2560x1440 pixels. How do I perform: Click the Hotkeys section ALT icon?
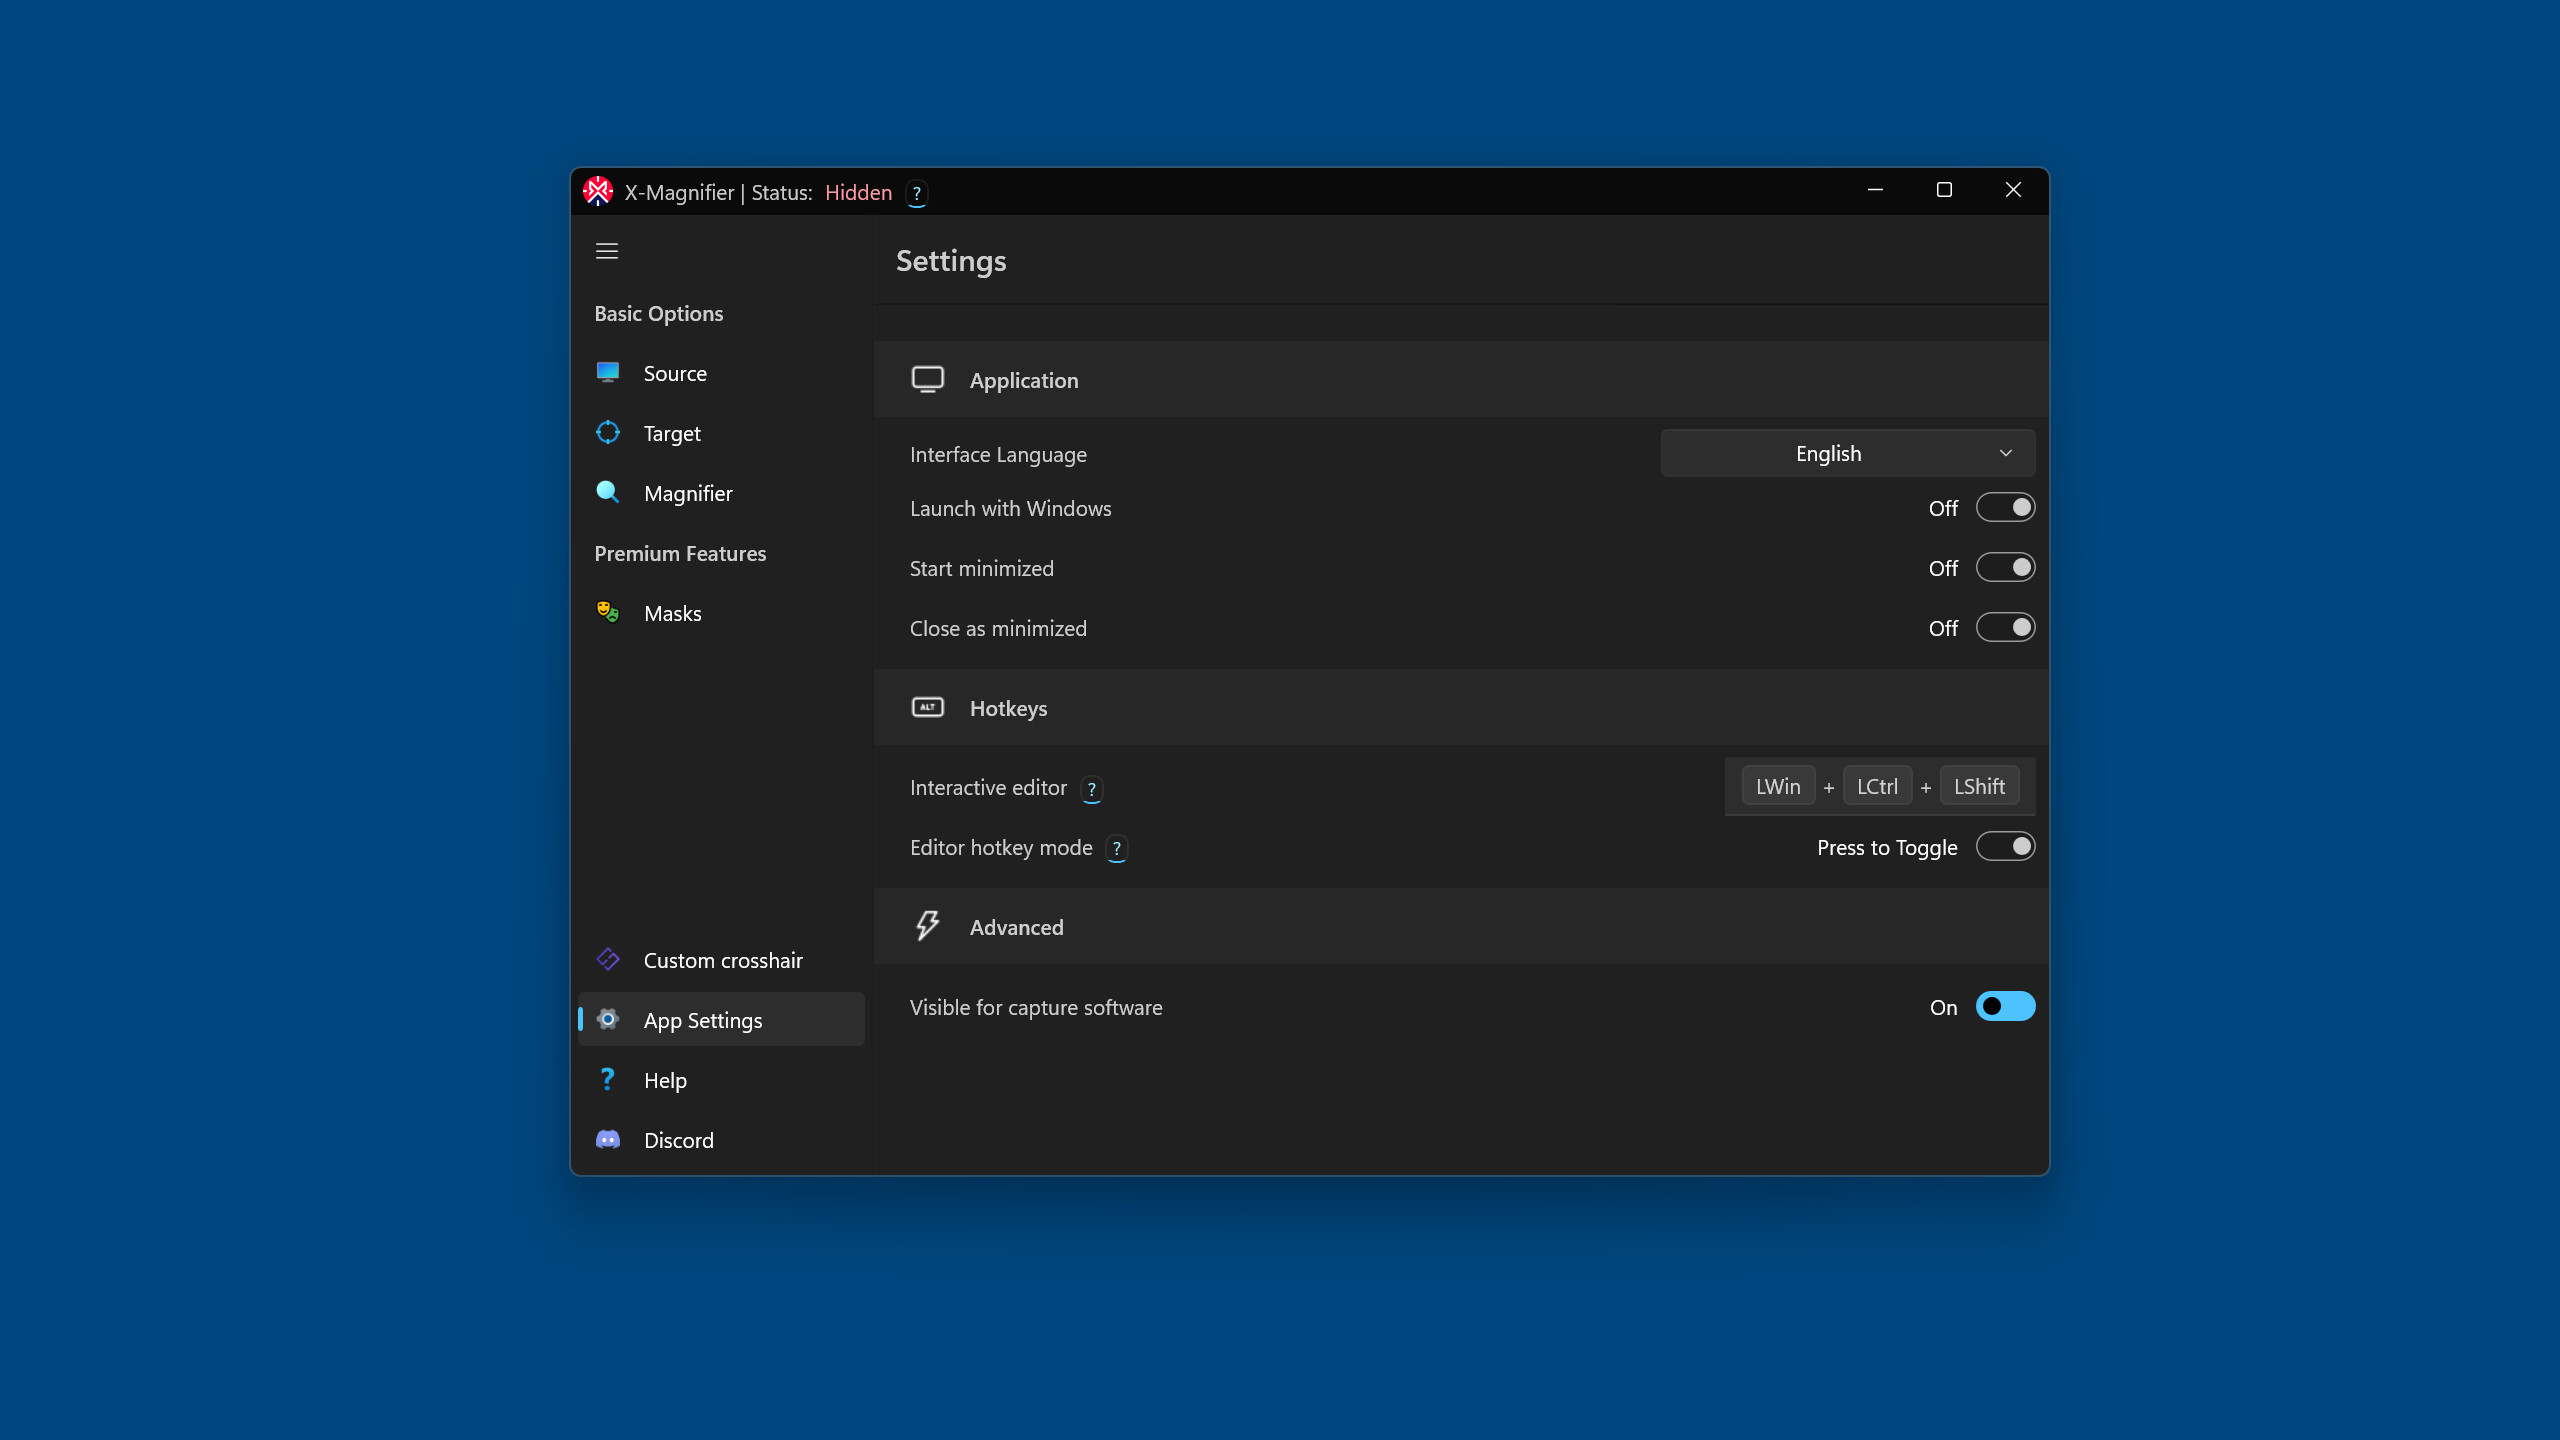(x=927, y=707)
